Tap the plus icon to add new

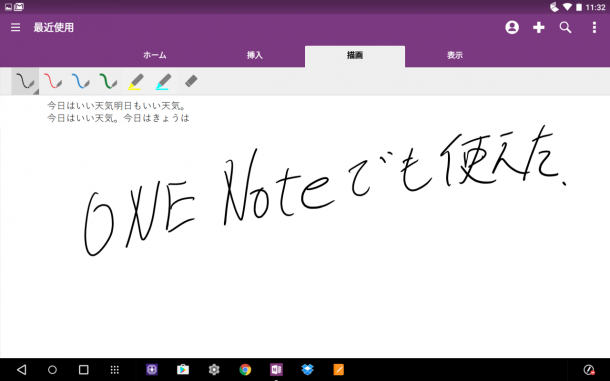tap(538, 27)
